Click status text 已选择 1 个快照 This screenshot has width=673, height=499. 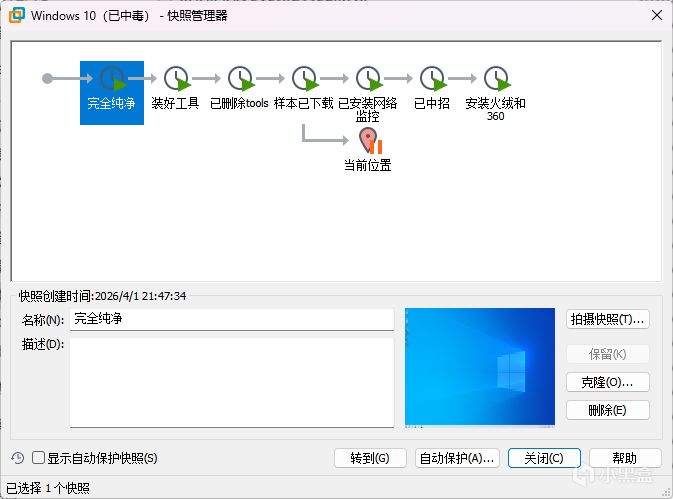tap(48, 488)
